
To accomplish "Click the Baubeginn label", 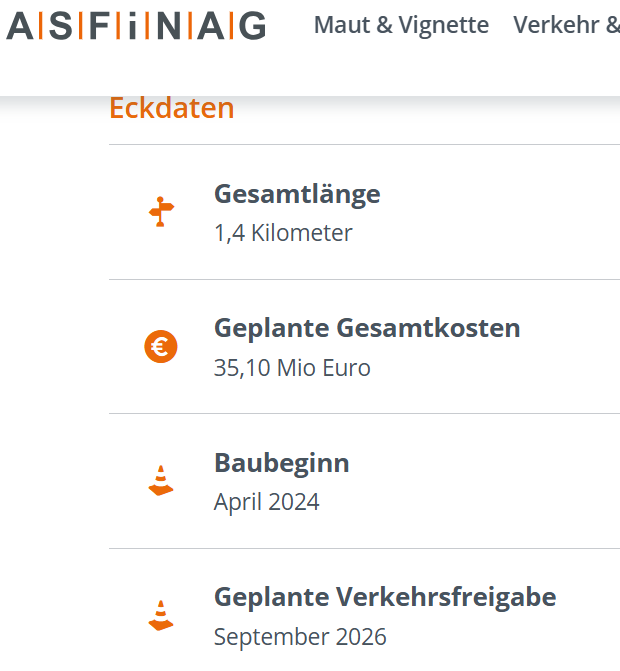I will 282,463.
